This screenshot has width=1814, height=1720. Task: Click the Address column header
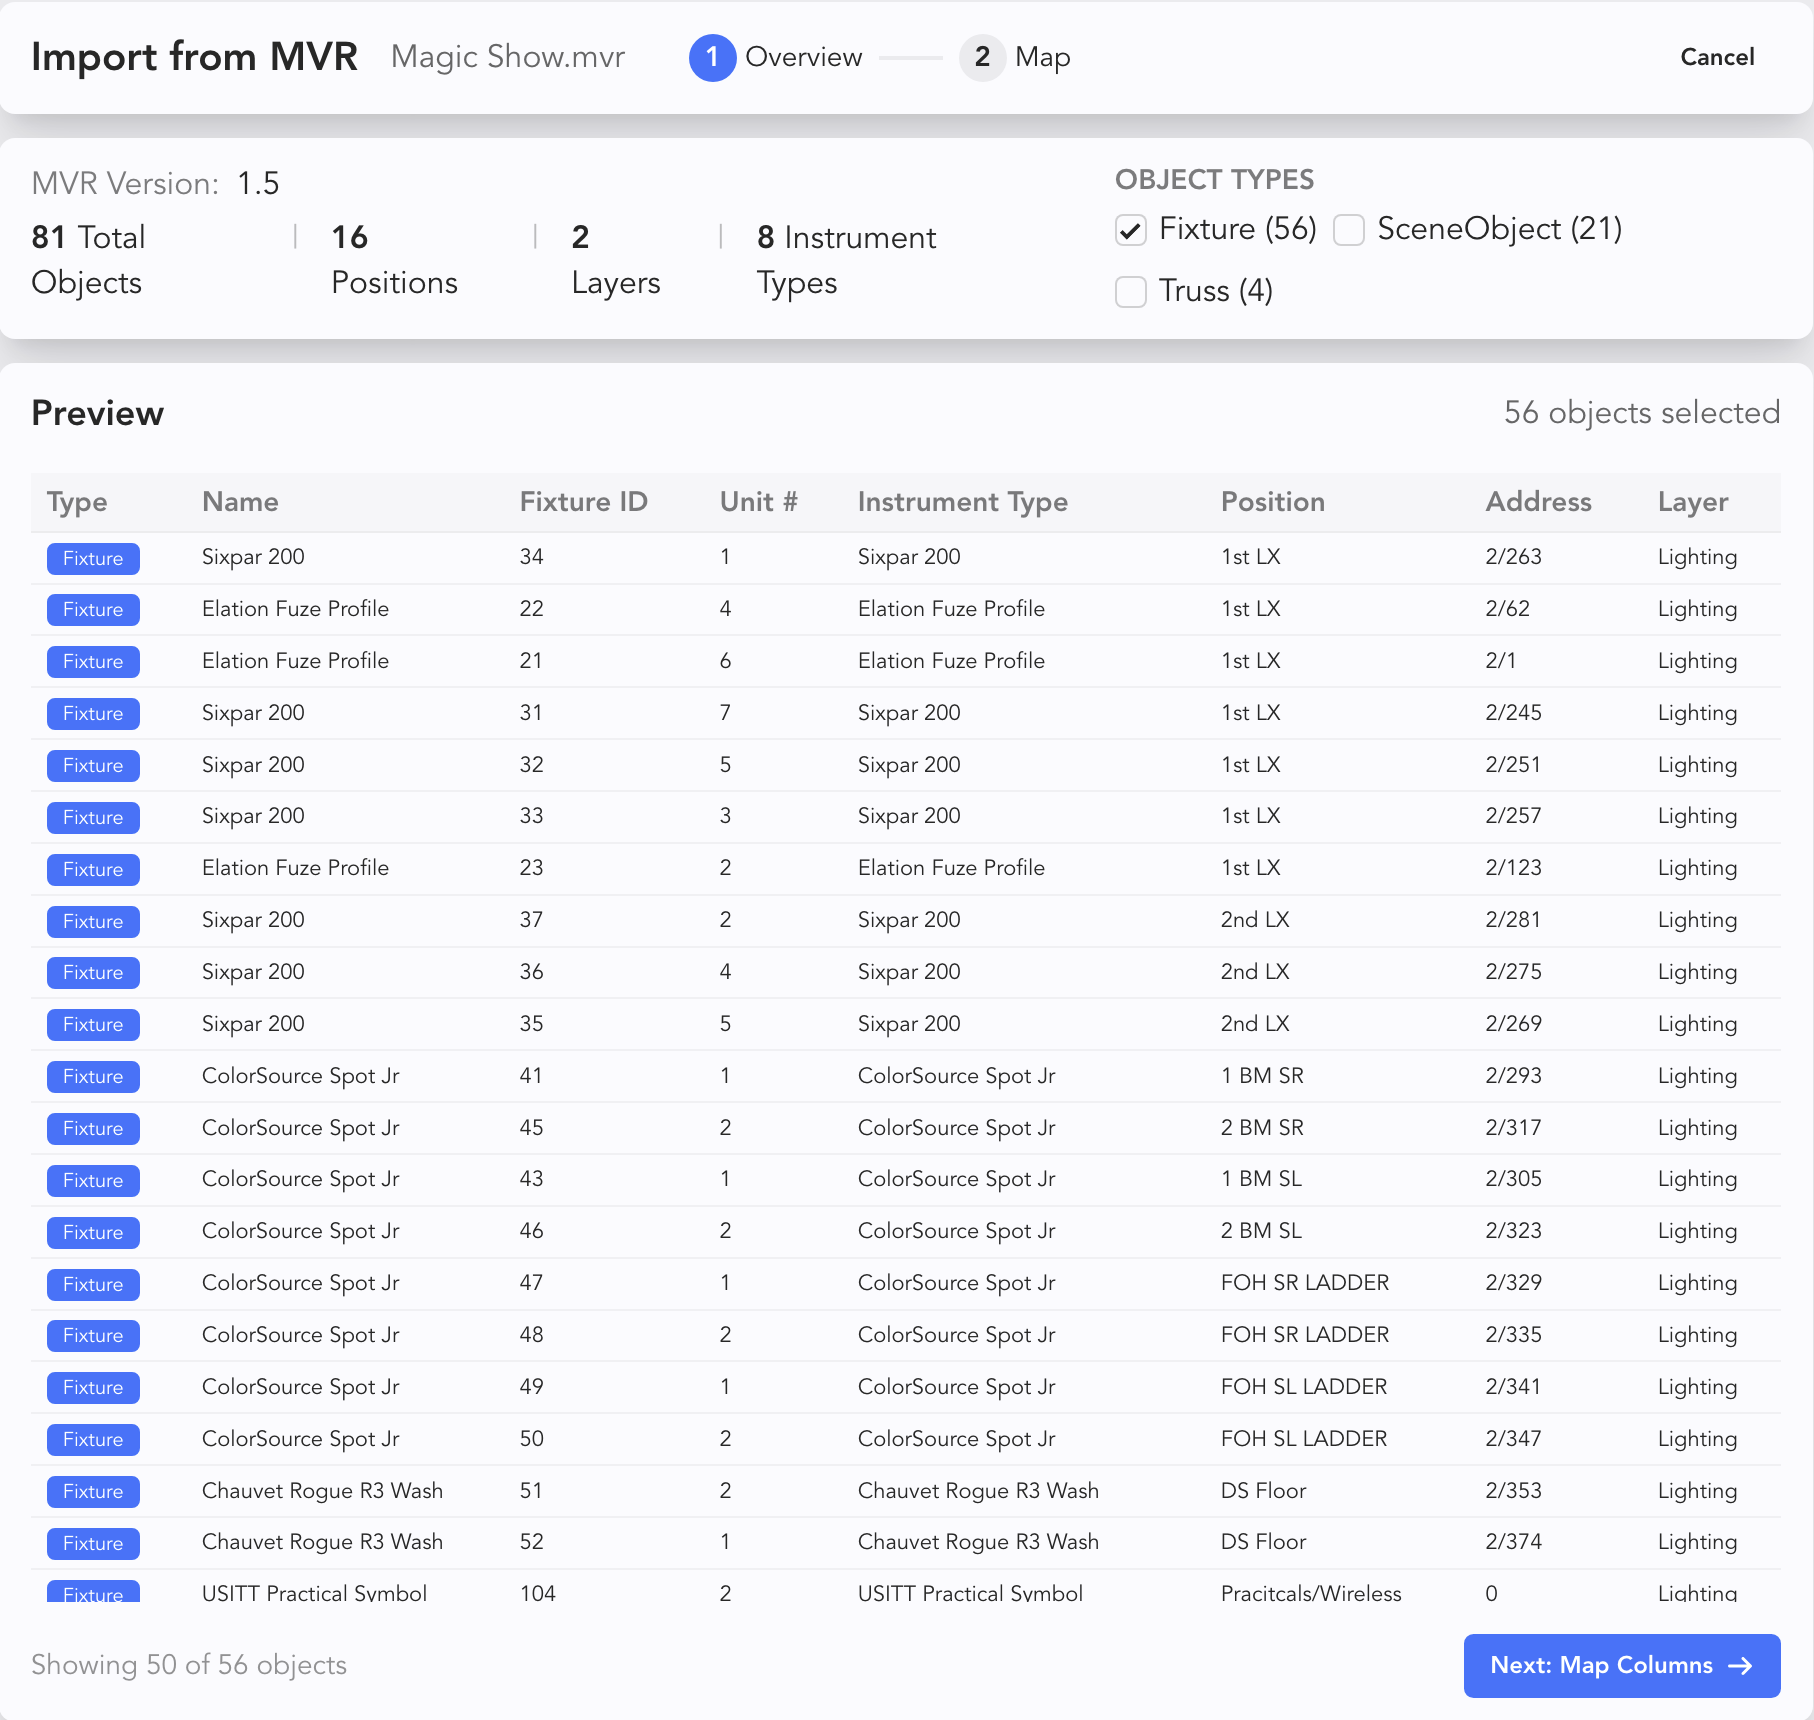(1538, 502)
